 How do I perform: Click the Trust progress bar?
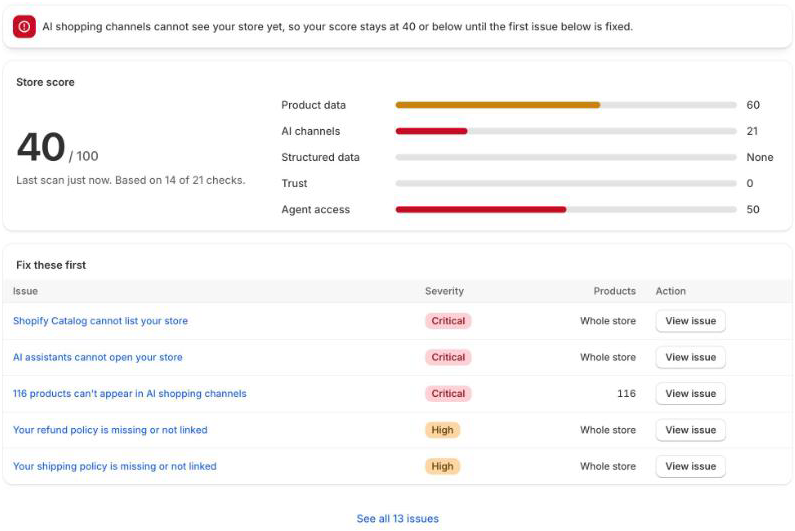(x=566, y=184)
